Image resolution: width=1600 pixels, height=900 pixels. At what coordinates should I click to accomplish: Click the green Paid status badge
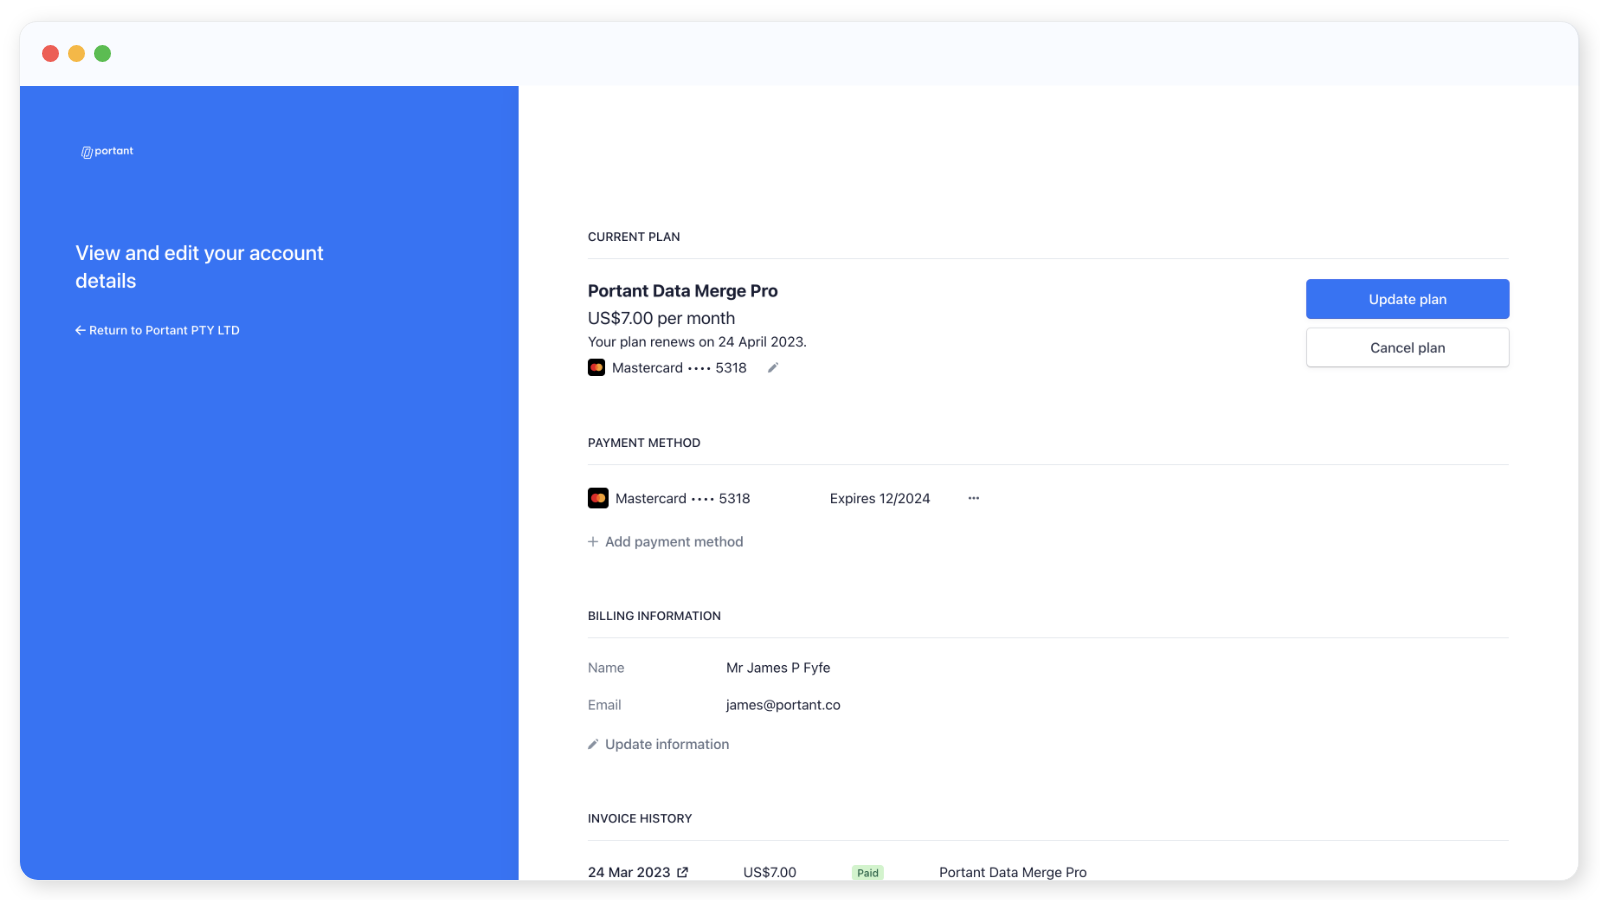pyautogui.click(x=867, y=872)
